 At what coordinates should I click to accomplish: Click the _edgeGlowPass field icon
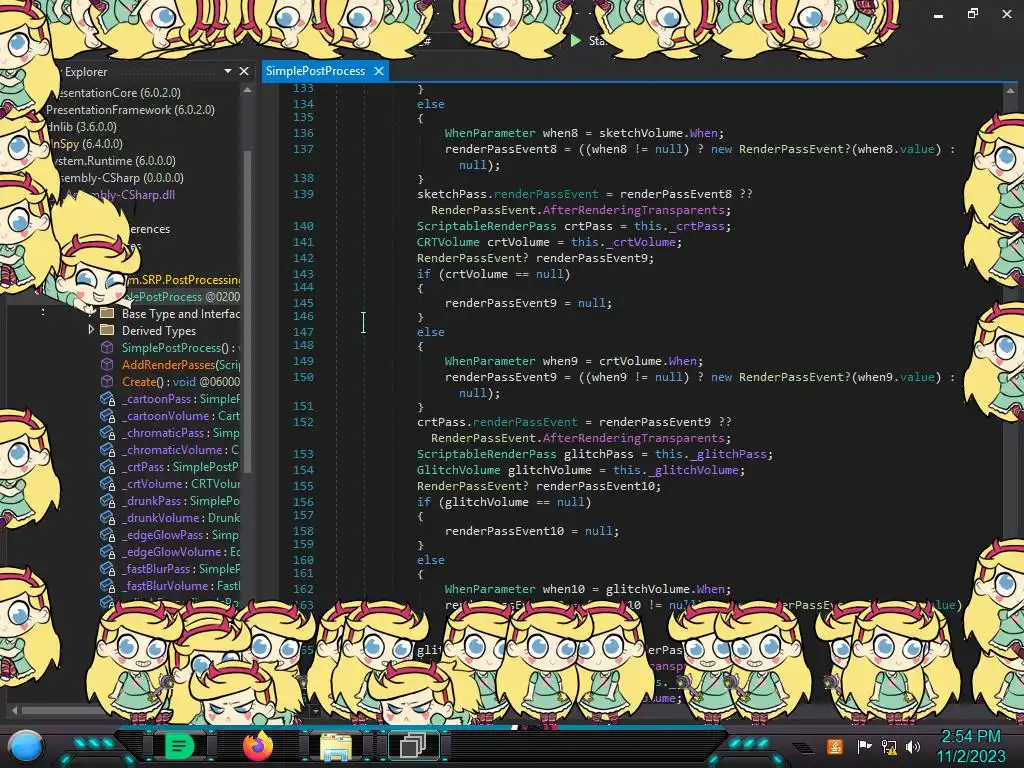tap(107, 534)
